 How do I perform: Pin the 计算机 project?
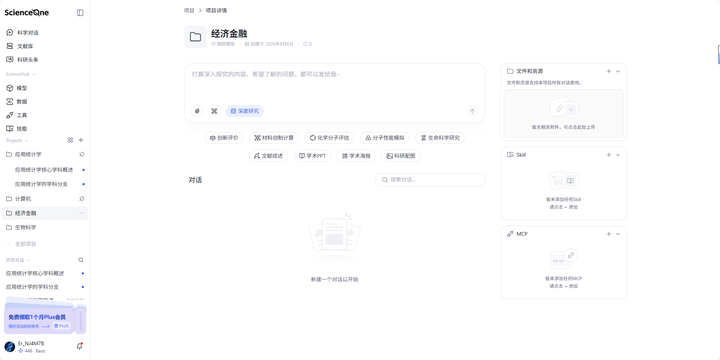(81, 199)
